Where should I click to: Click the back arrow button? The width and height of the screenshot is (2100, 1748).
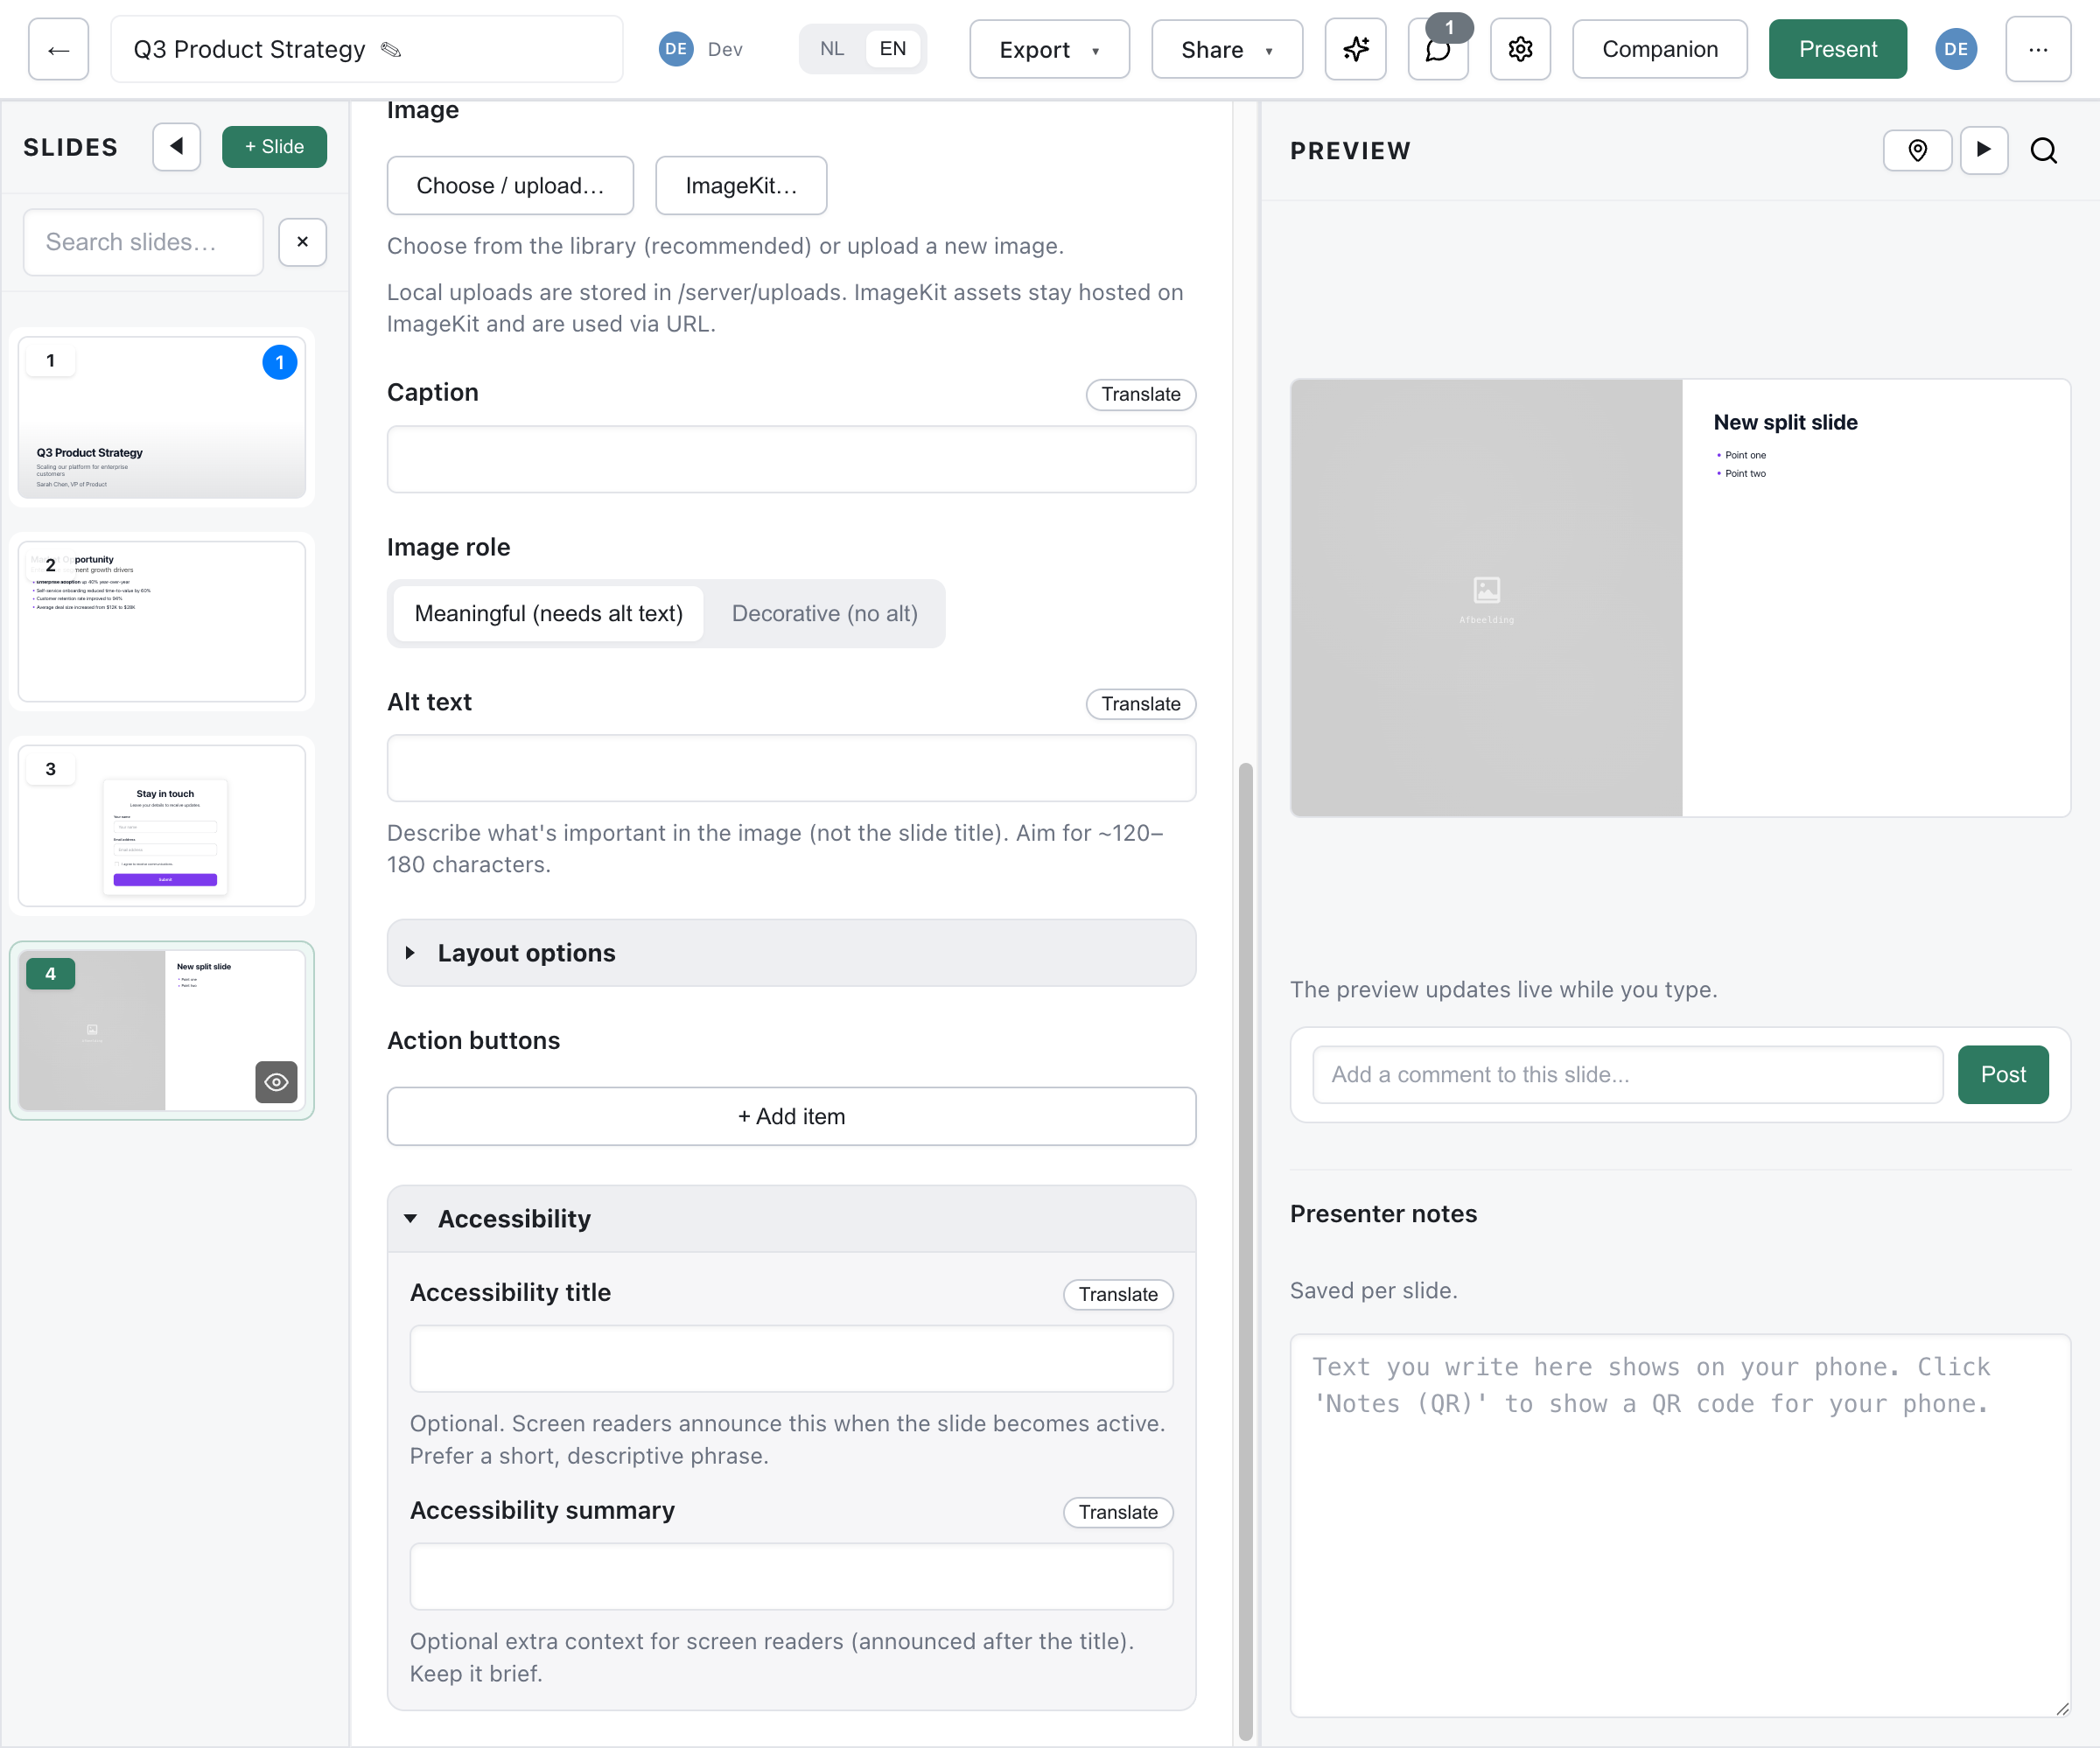[x=58, y=49]
